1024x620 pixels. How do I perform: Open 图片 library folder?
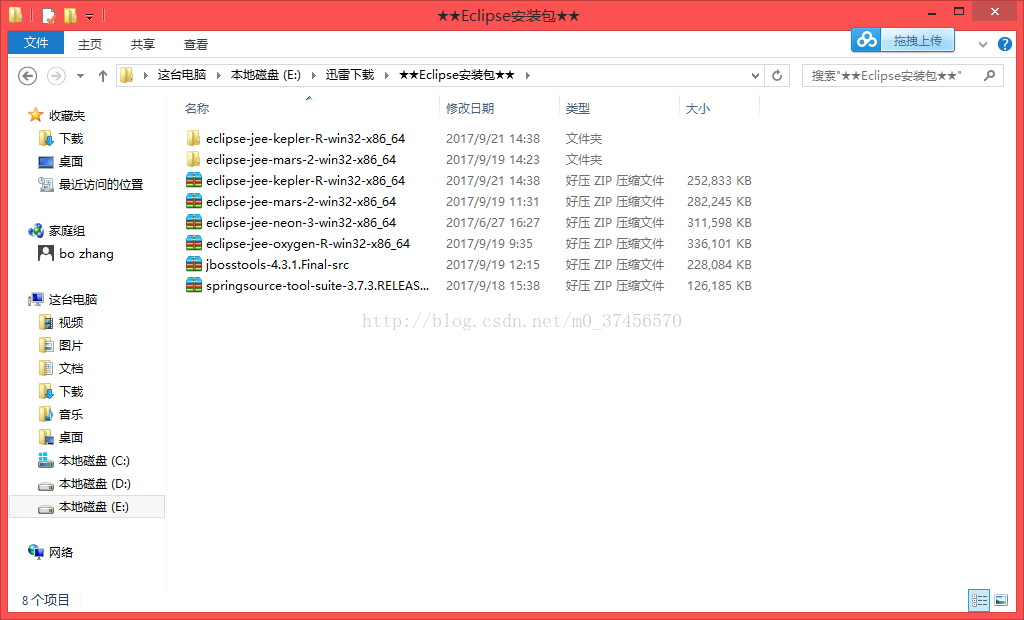click(71, 346)
